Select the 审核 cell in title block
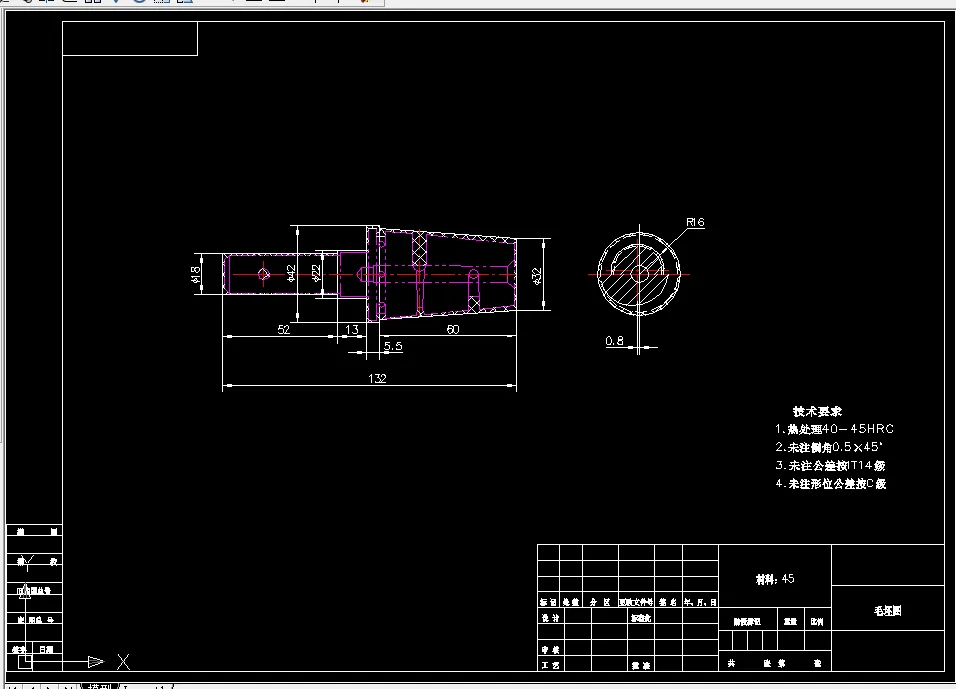This screenshot has width=956, height=689. click(551, 649)
